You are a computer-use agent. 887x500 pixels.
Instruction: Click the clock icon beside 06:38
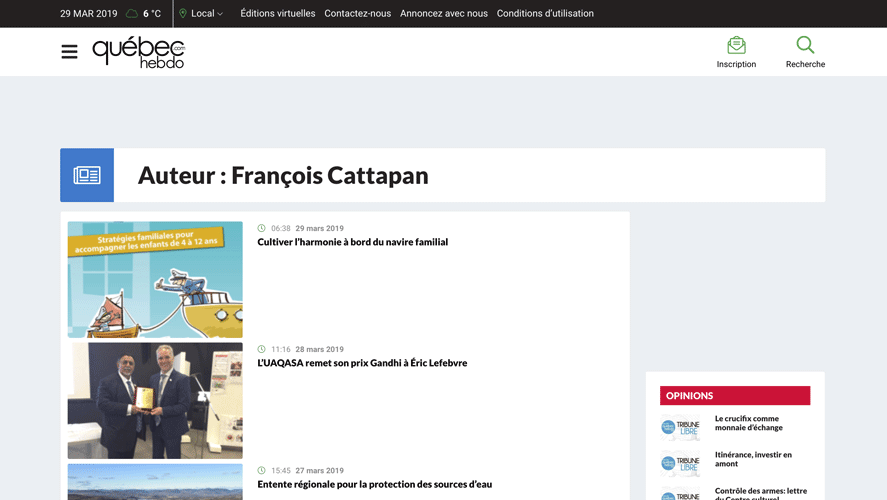tap(261, 228)
